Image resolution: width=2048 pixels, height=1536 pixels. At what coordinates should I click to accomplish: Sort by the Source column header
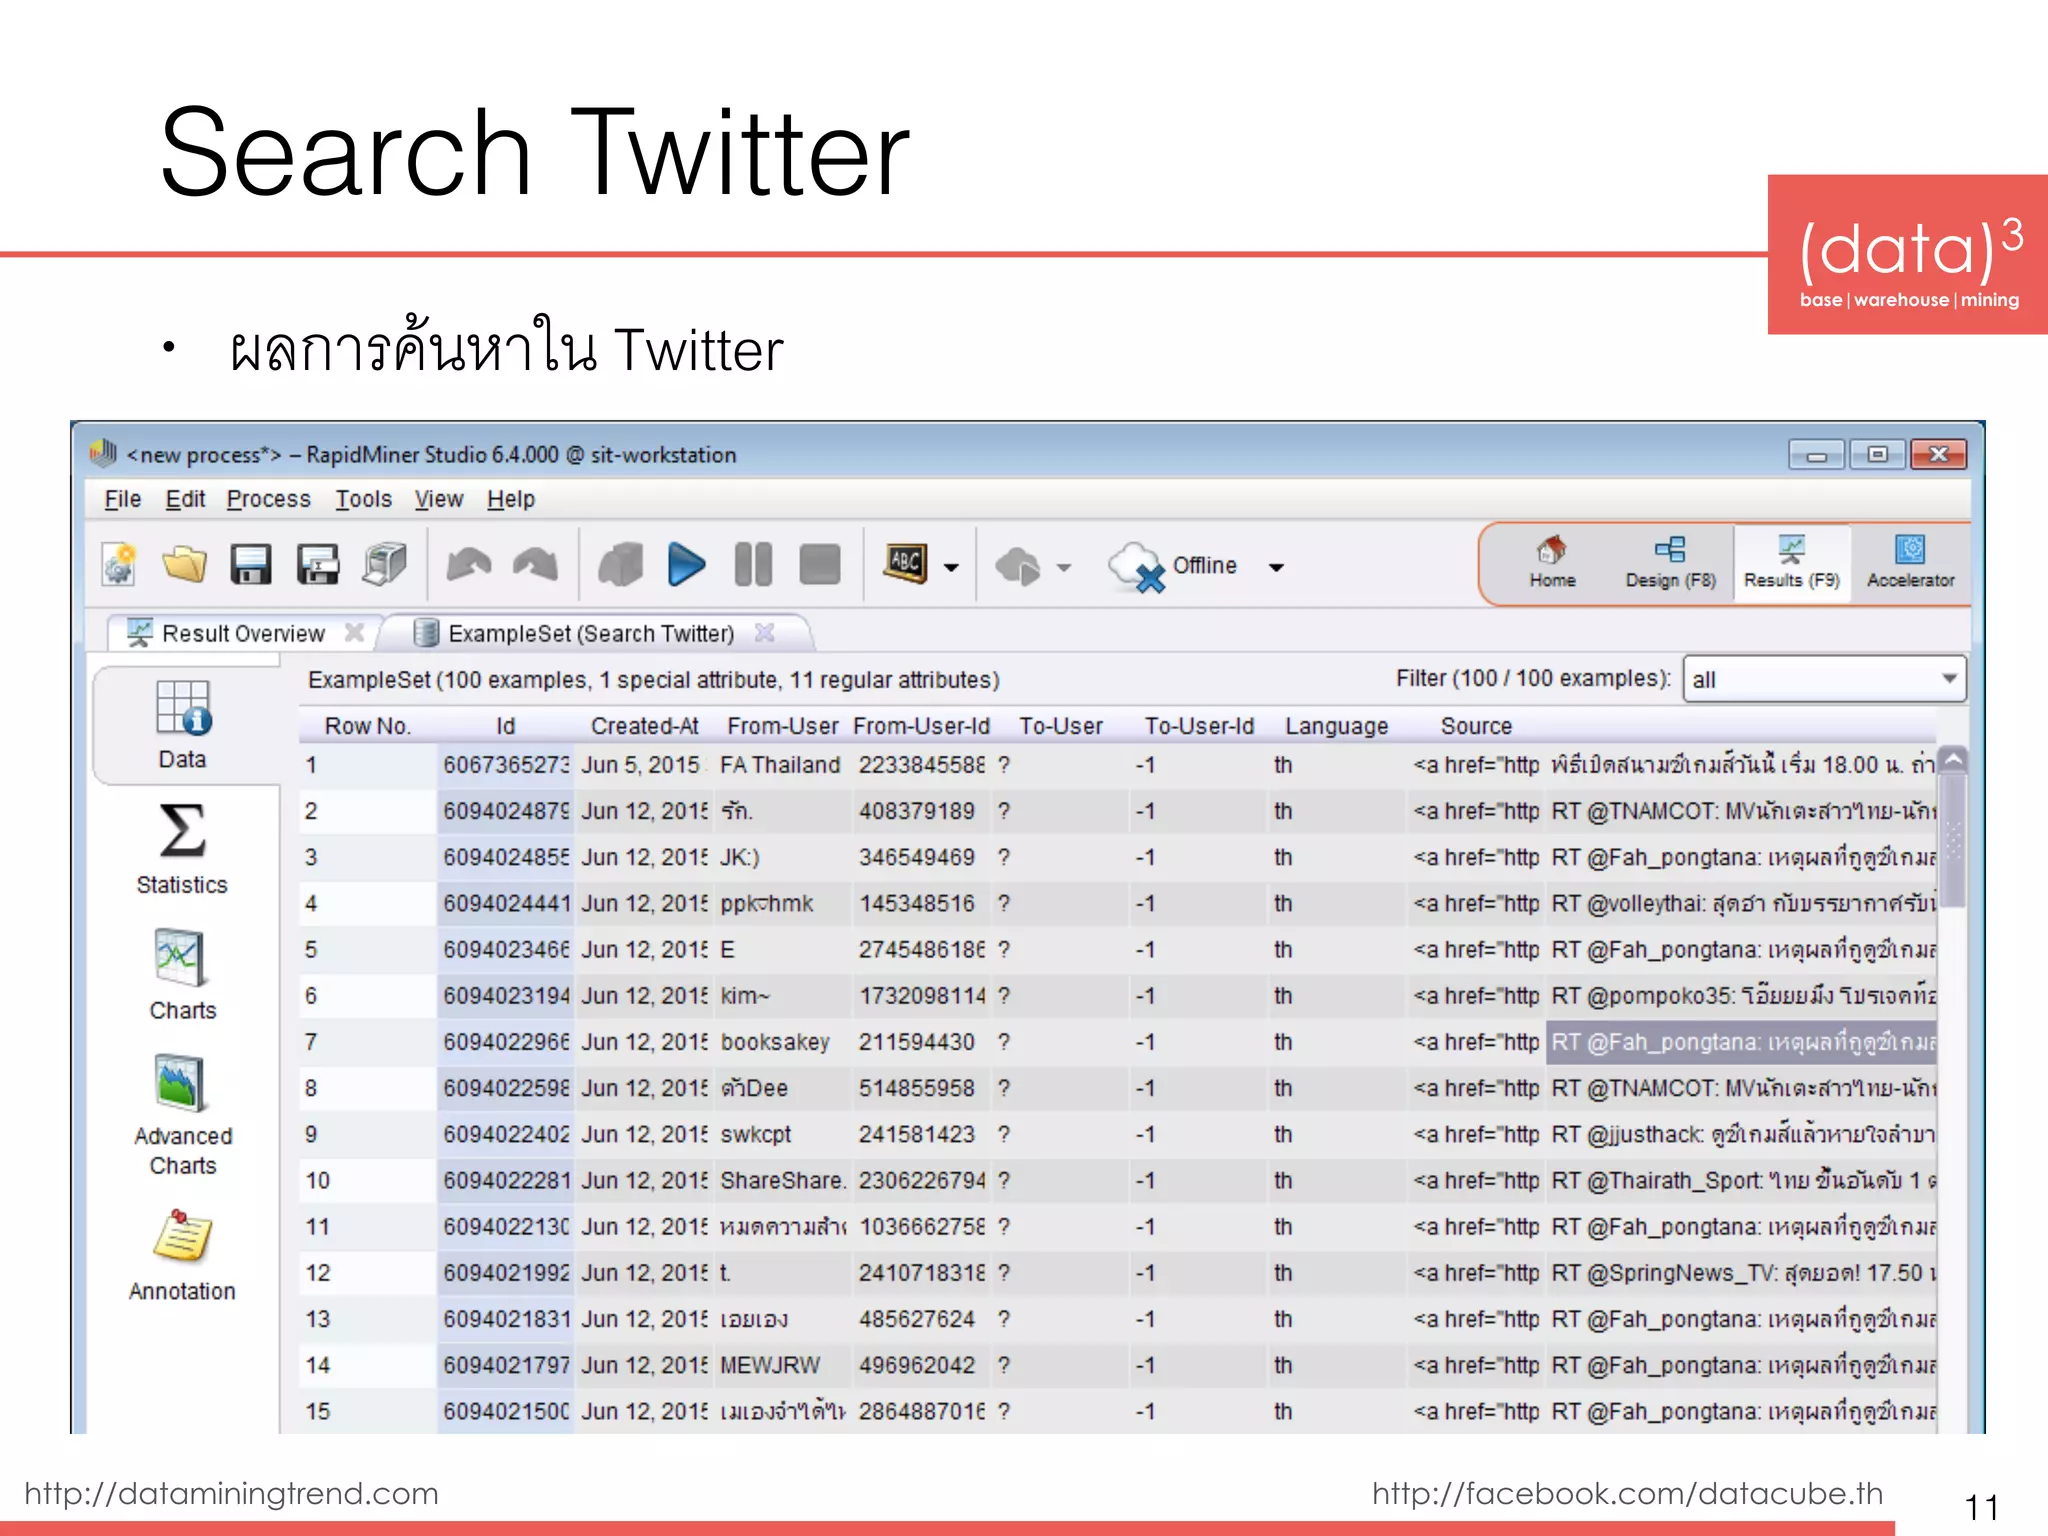click(1476, 726)
